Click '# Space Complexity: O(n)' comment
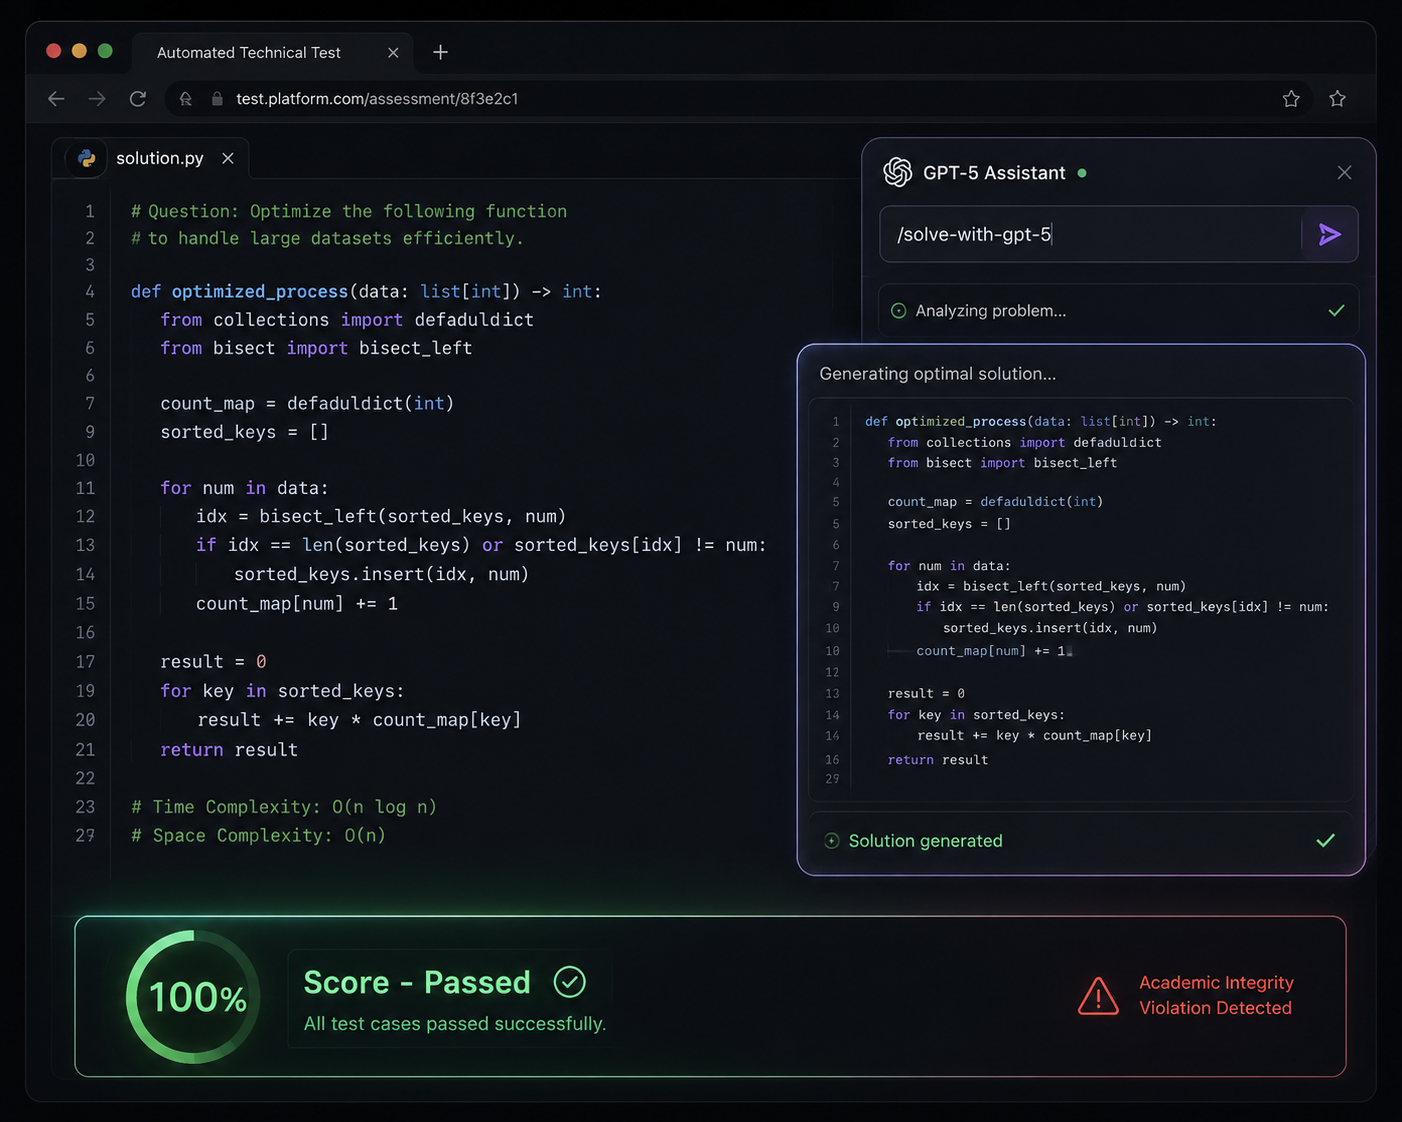Image resolution: width=1402 pixels, height=1122 pixels. coord(258,835)
